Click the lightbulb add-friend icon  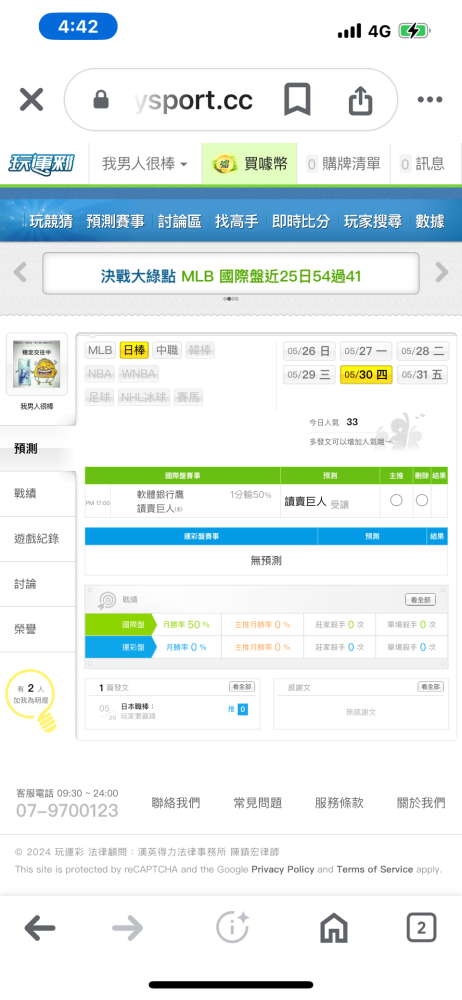[x=31, y=700]
